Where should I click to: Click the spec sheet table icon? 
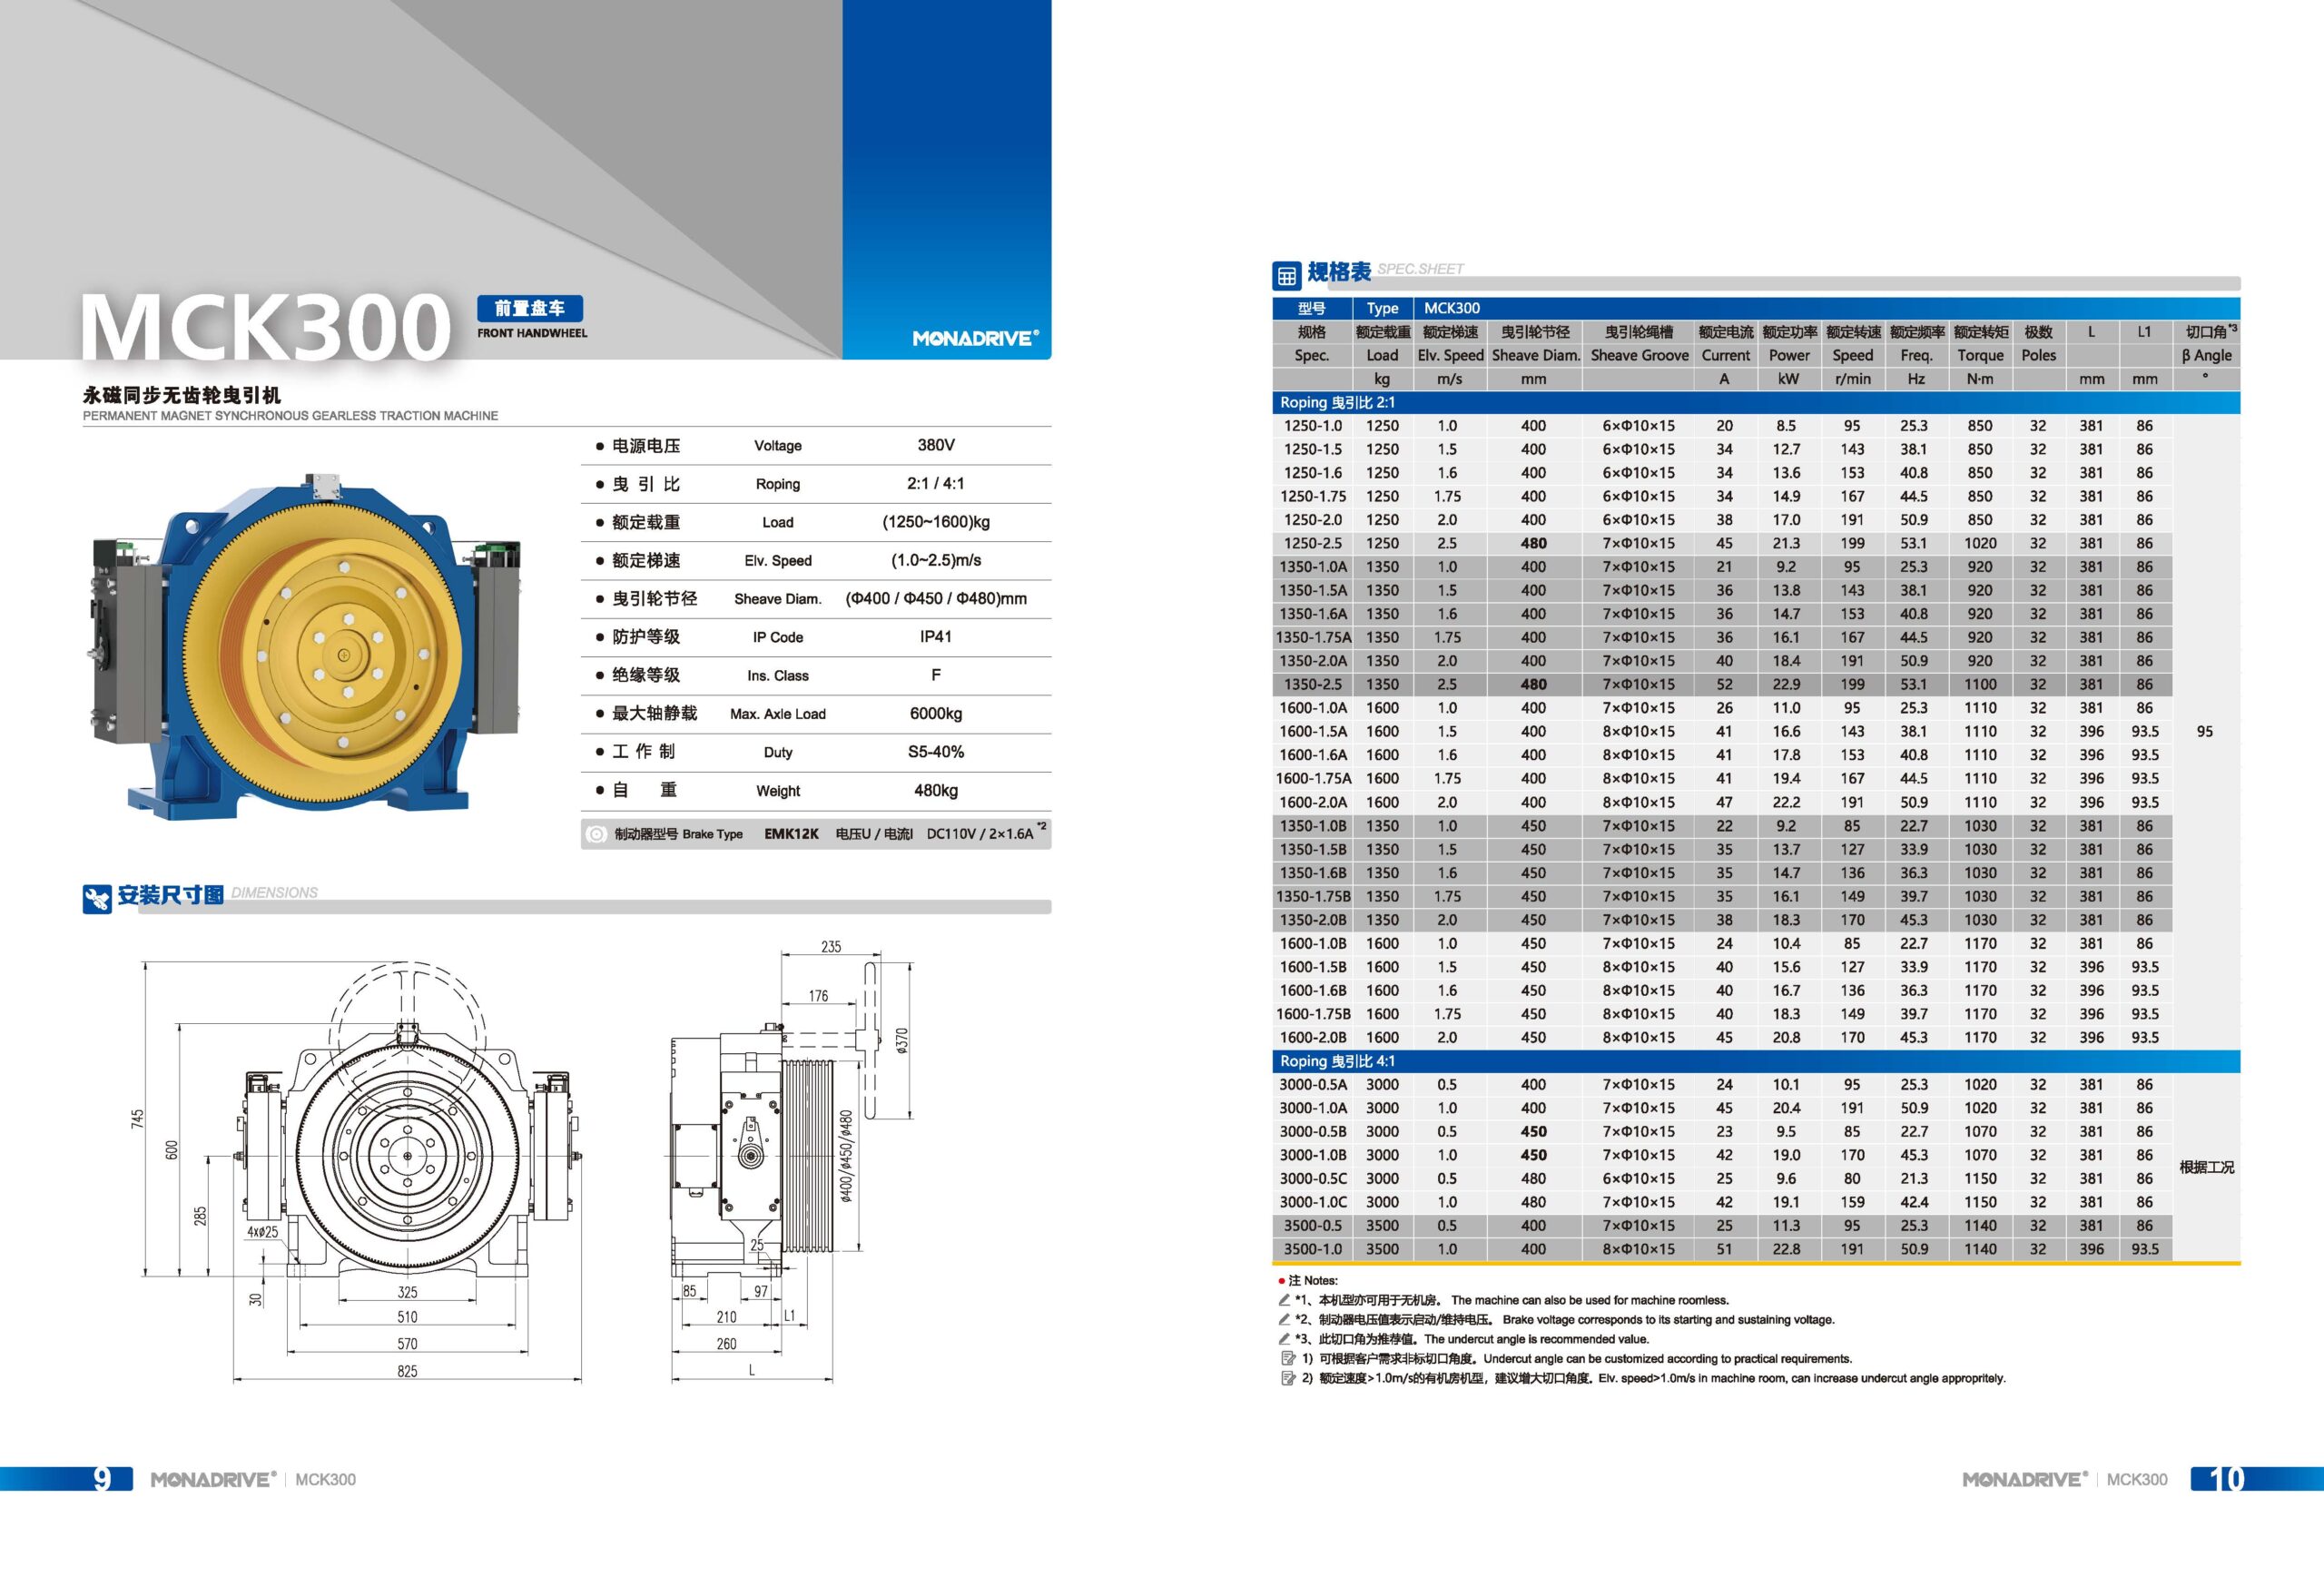[1286, 275]
